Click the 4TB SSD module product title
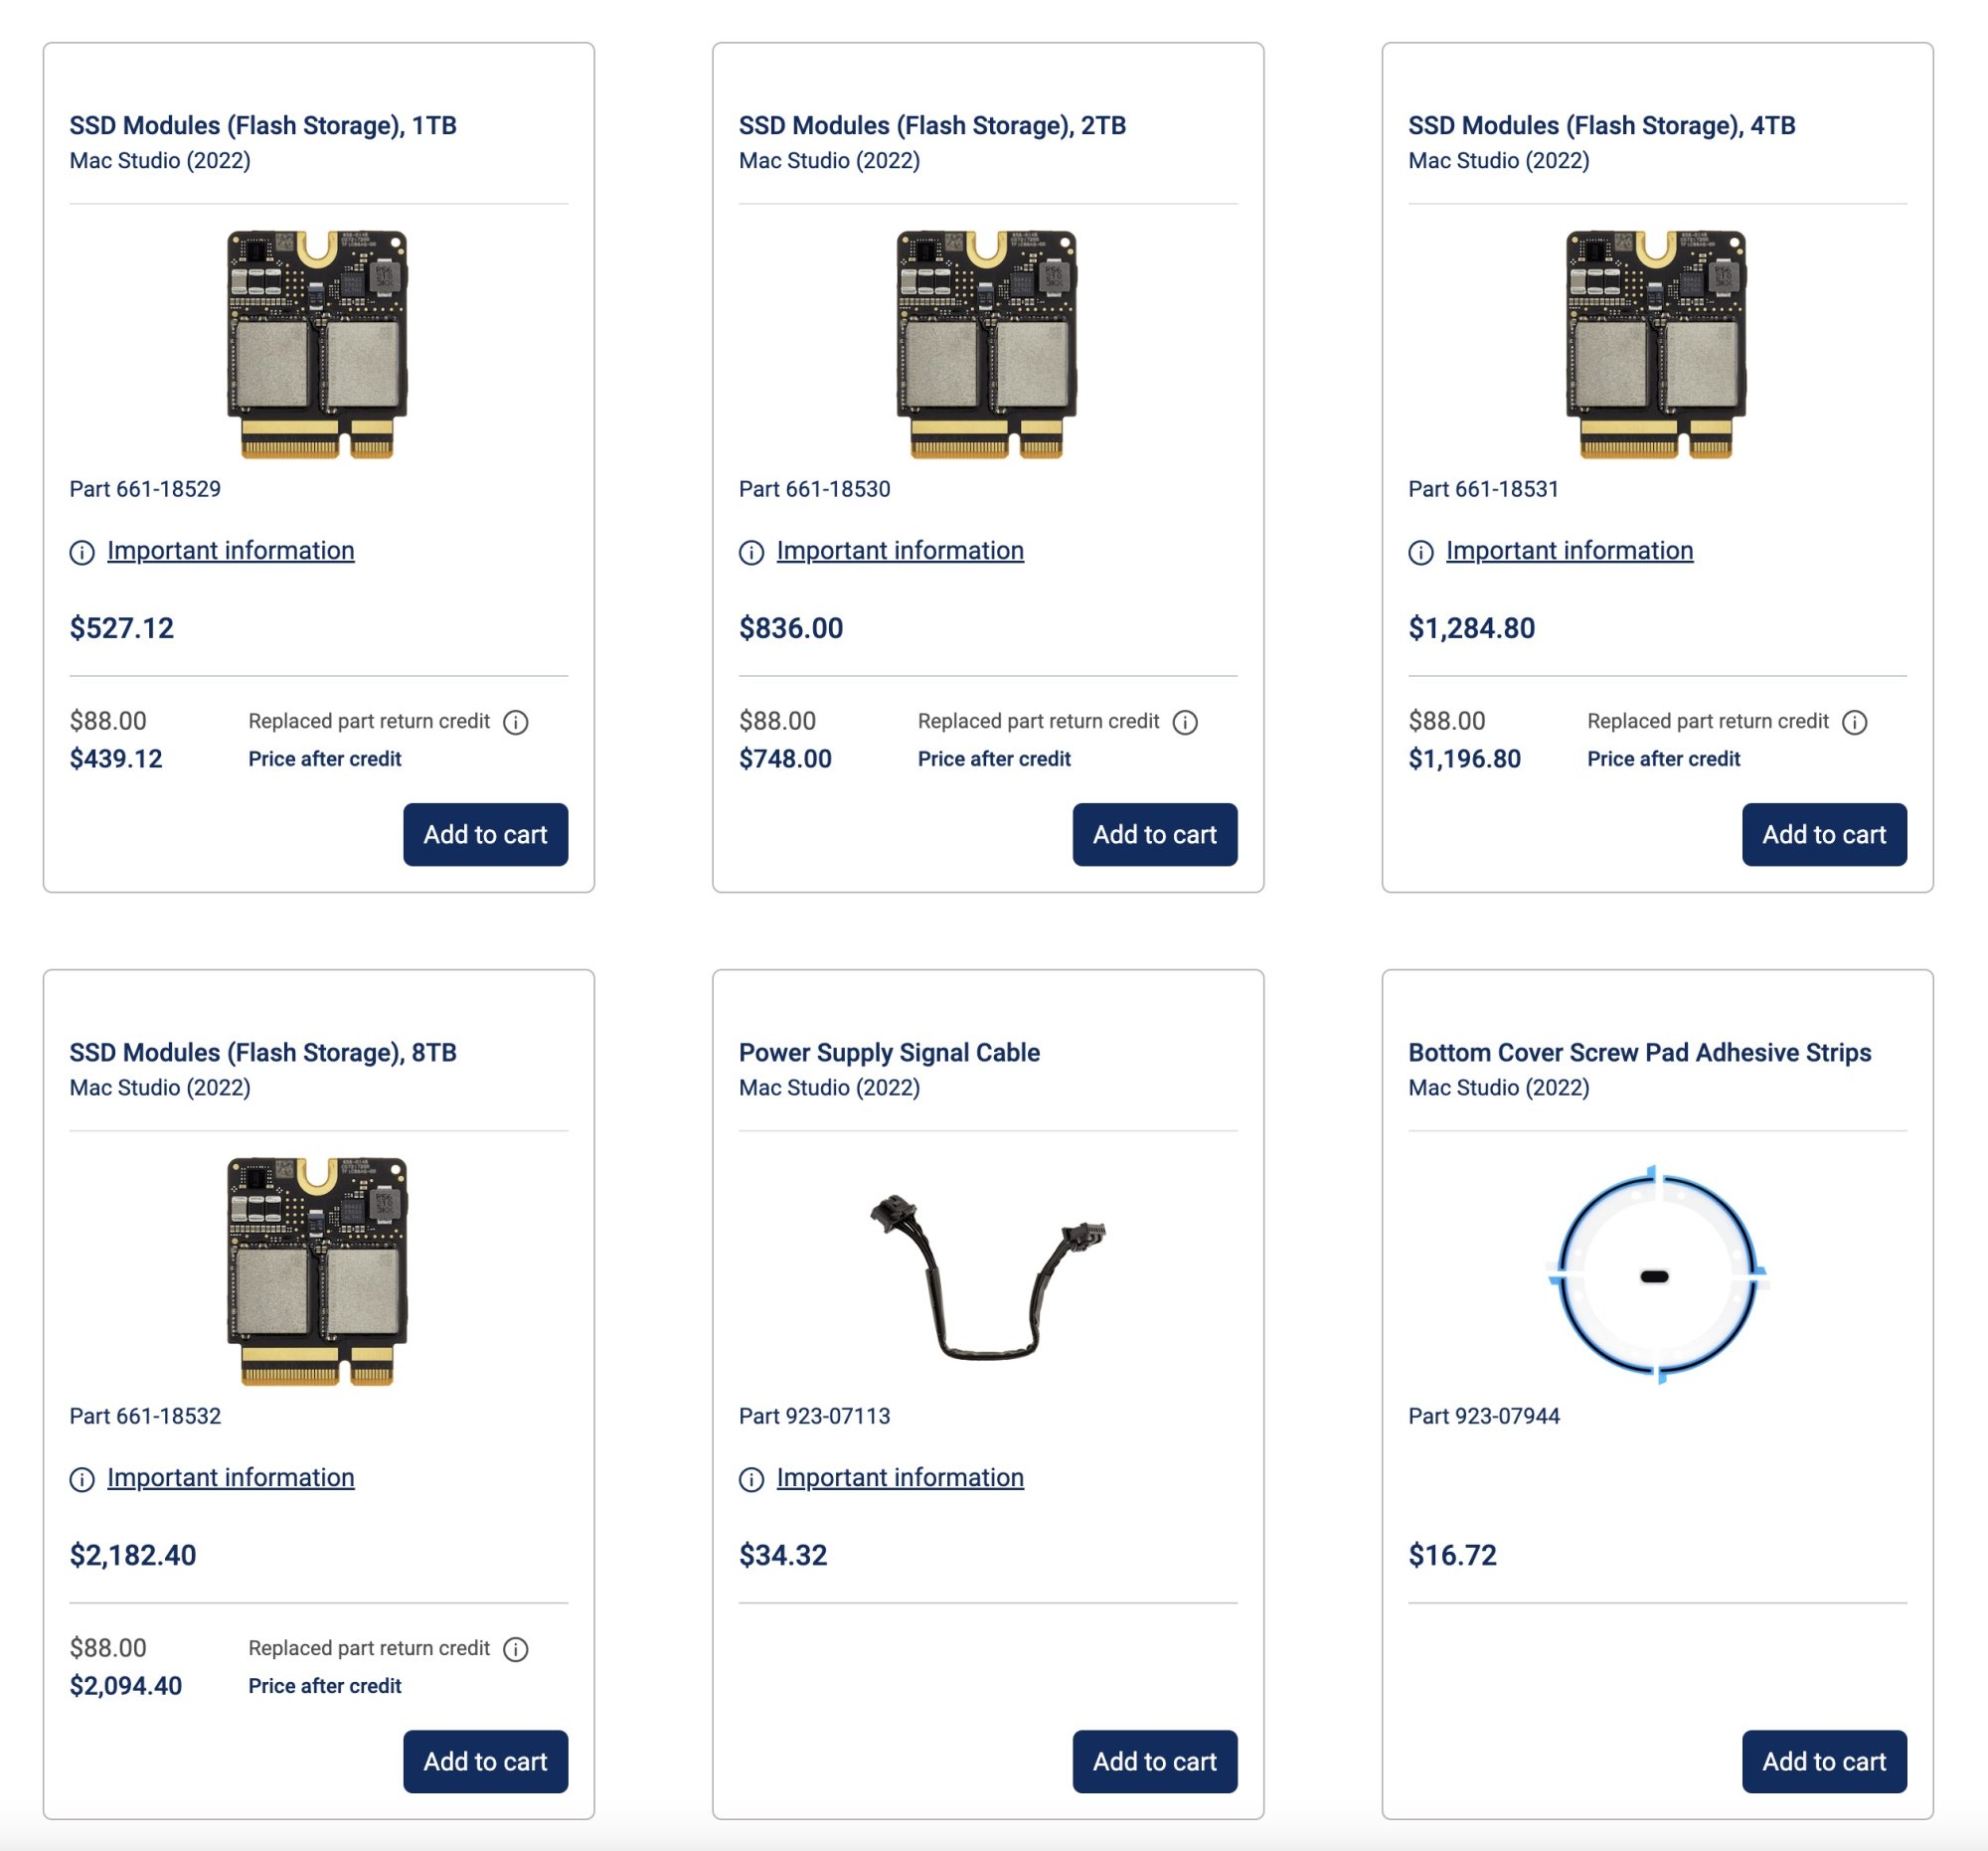 coord(1601,126)
